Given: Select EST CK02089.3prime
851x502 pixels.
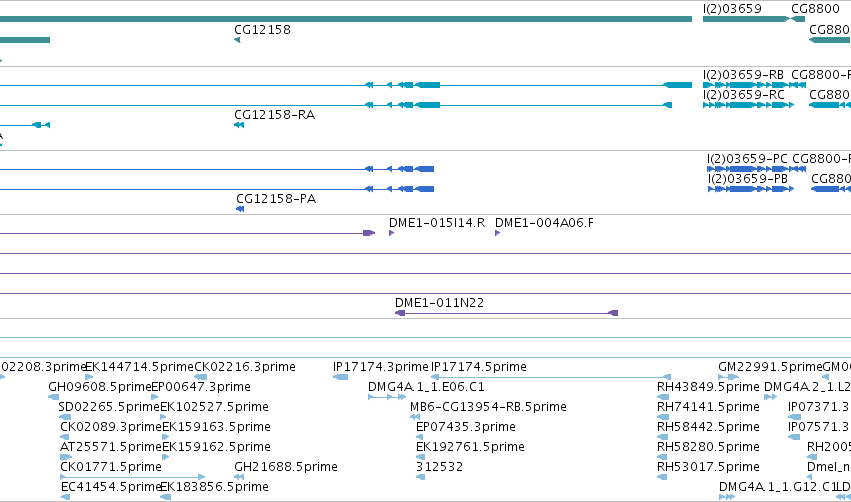Looking at the screenshot, I should tap(111, 427).
